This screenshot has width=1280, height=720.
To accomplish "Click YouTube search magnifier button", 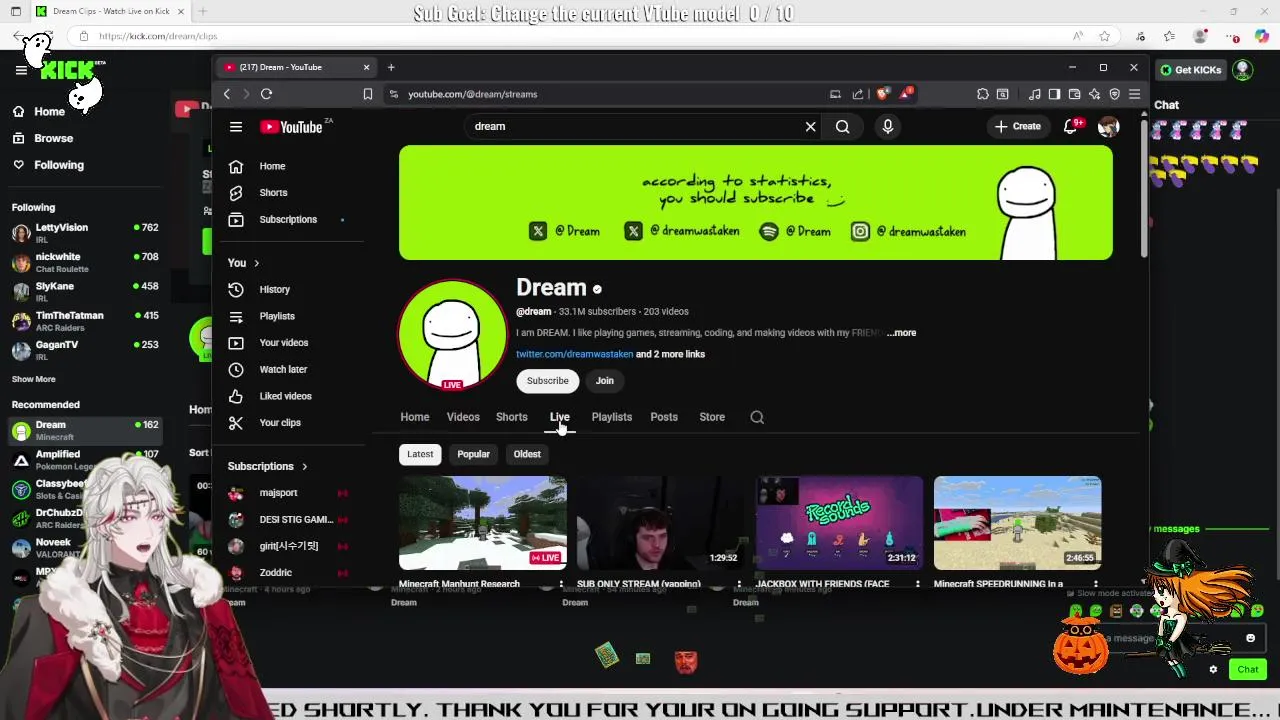I will [x=843, y=127].
